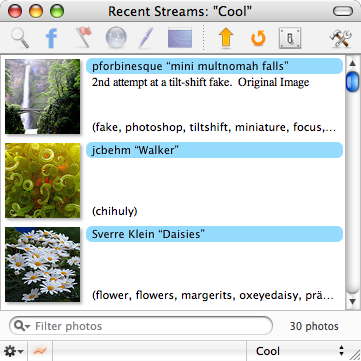Toggle the light switch toolbar icon

(x=290, y=38)
